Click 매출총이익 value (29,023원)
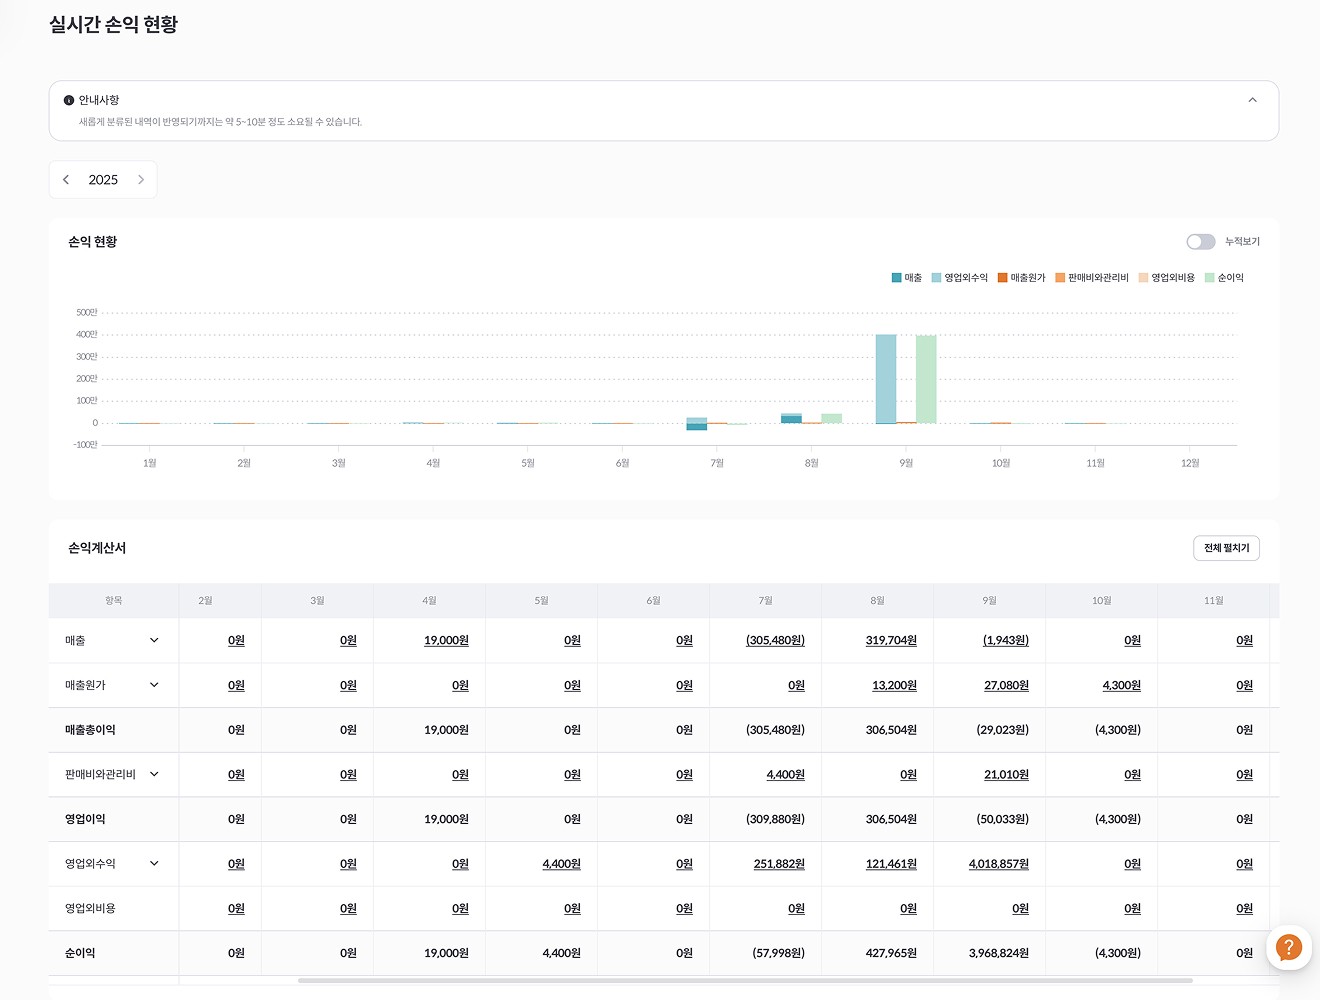Viewport: 1320px width, 1000px height. tap(1002, 730)
